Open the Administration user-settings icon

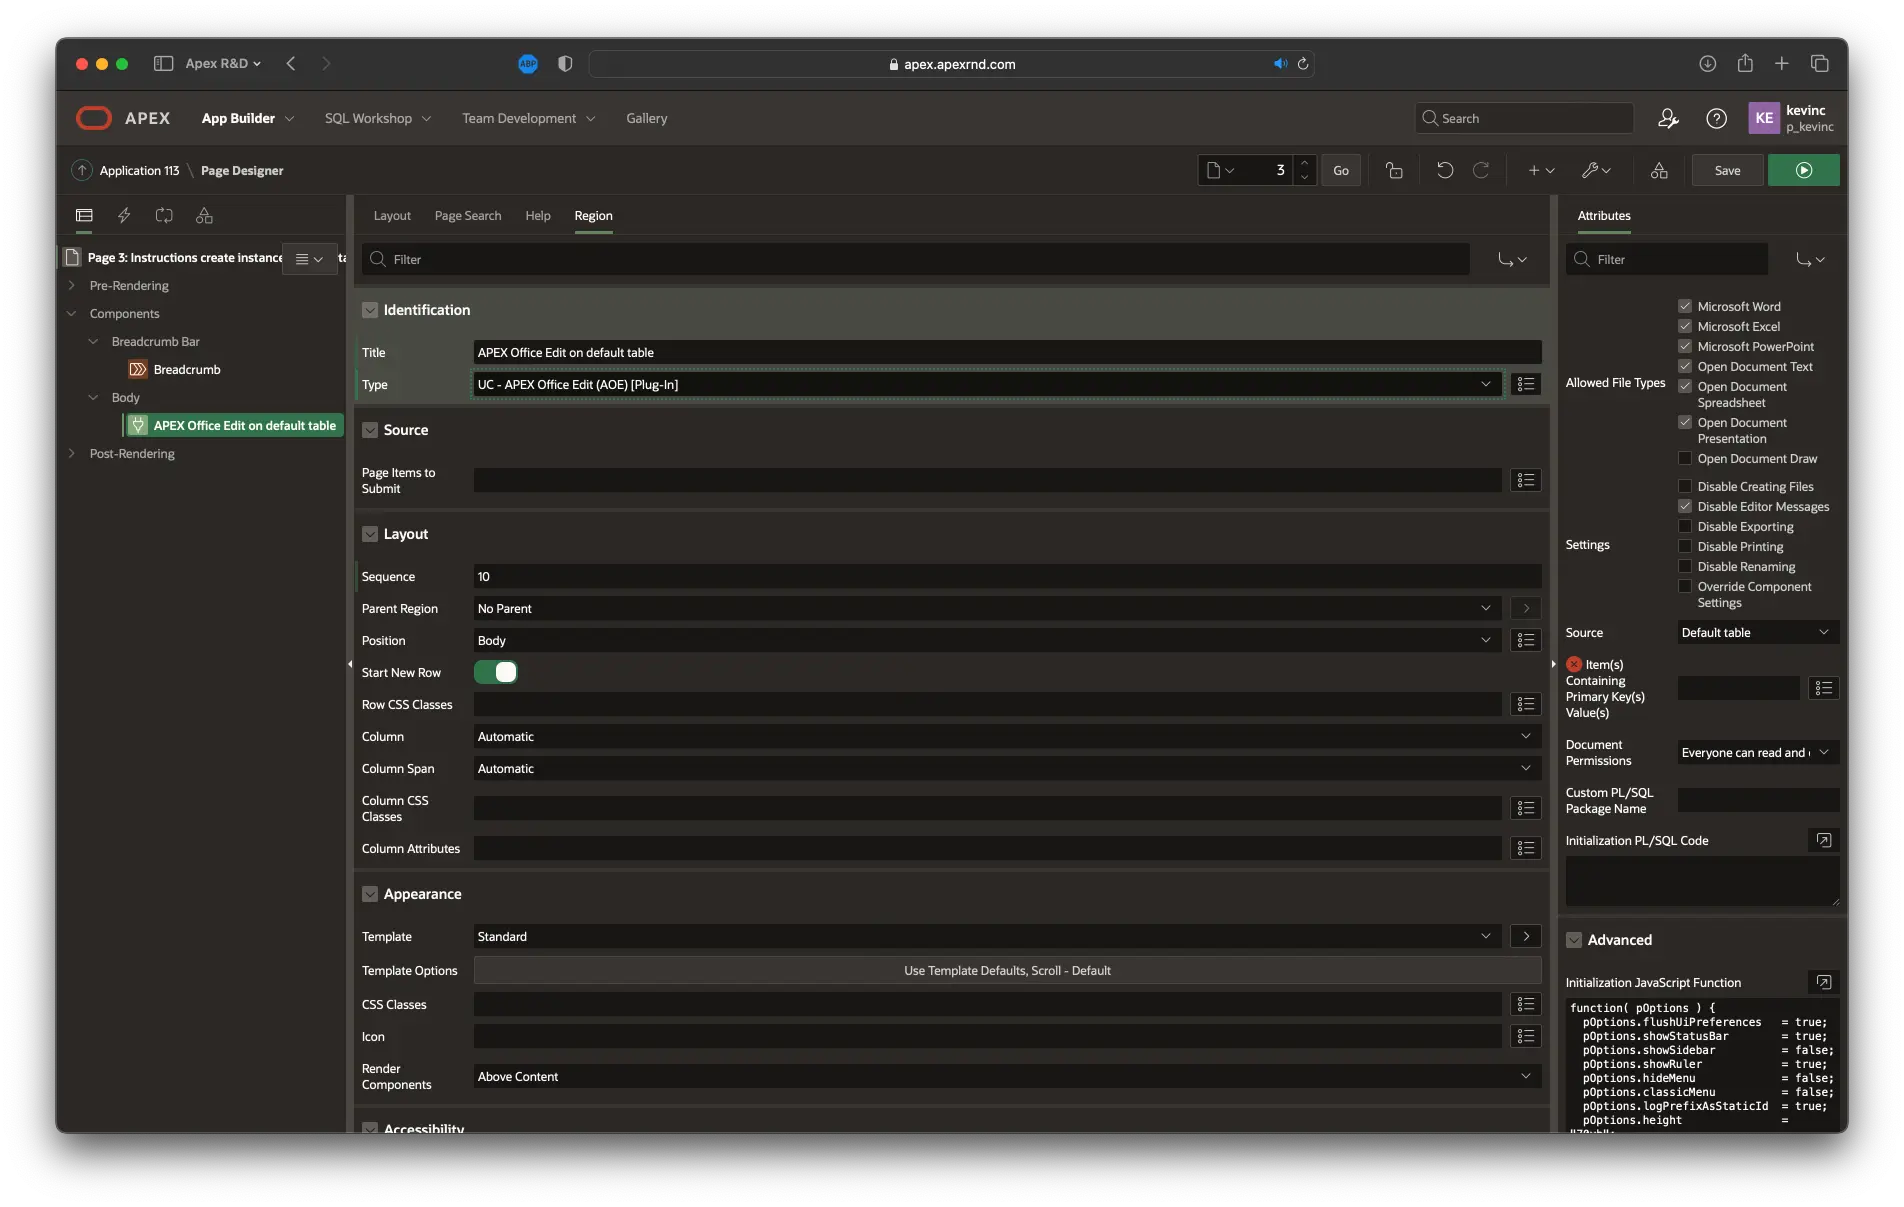tap(1668, 118)
